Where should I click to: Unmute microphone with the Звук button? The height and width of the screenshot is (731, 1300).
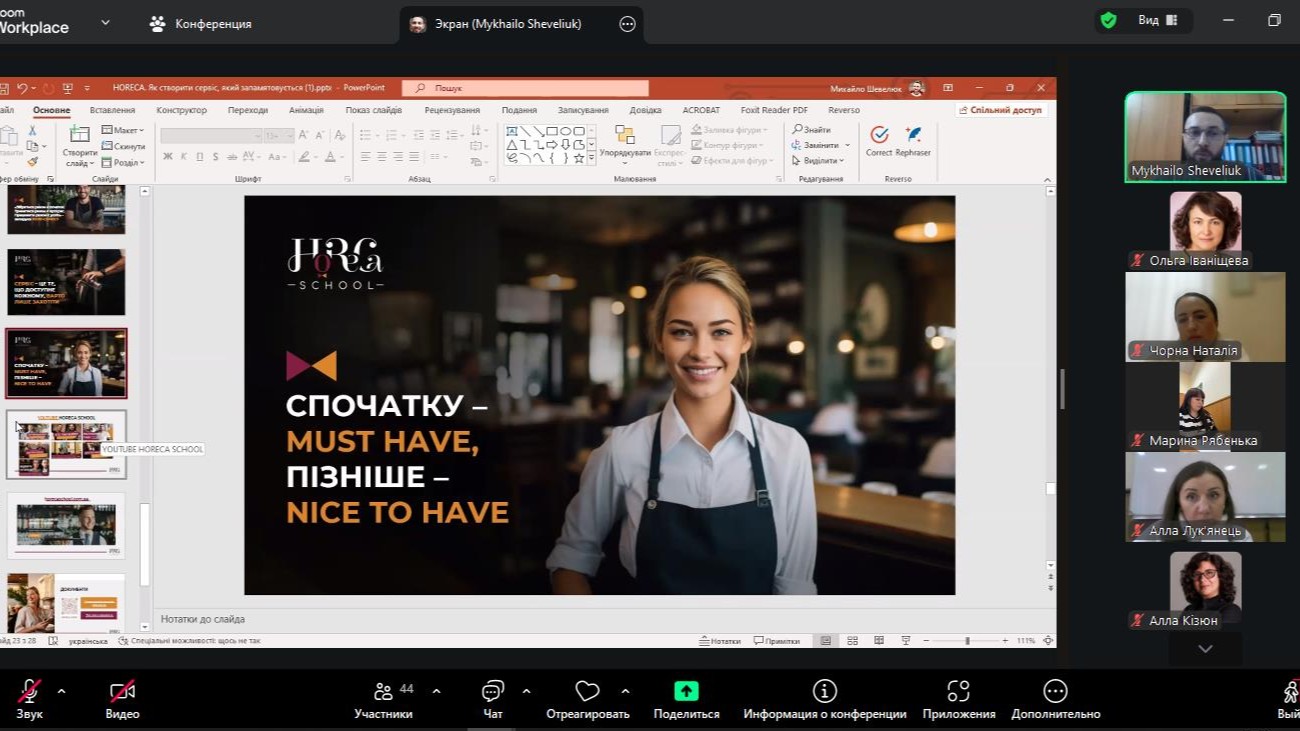coord(29,692)
